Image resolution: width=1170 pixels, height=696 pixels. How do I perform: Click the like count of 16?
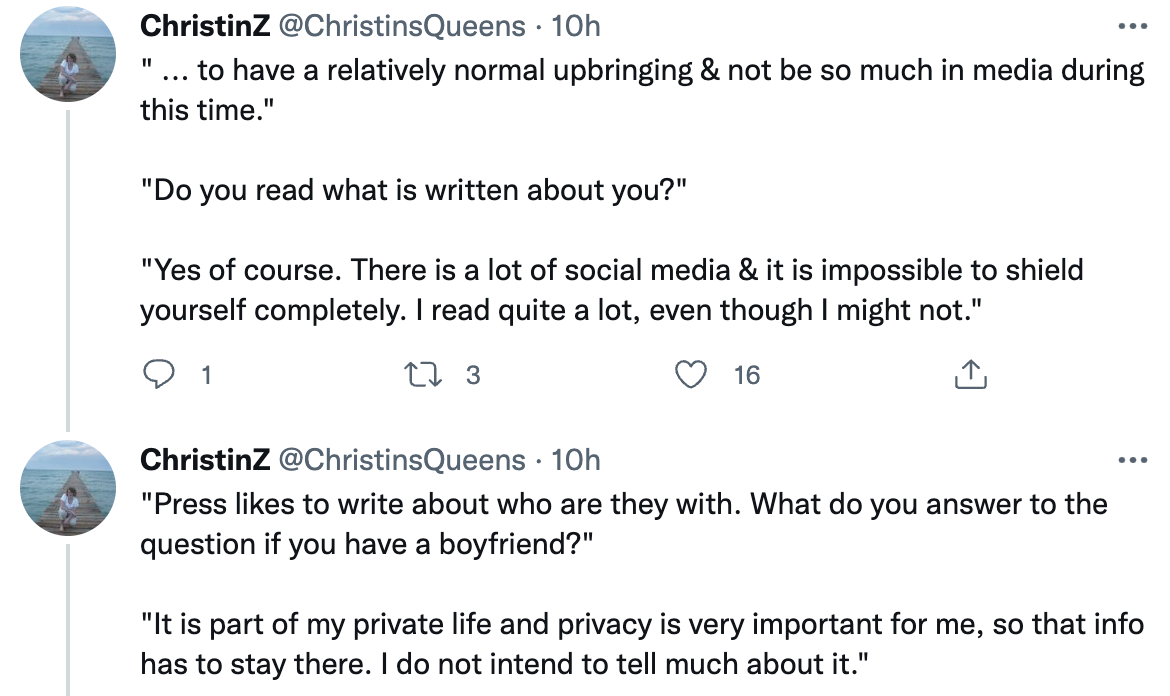click(x=746, y=376)
